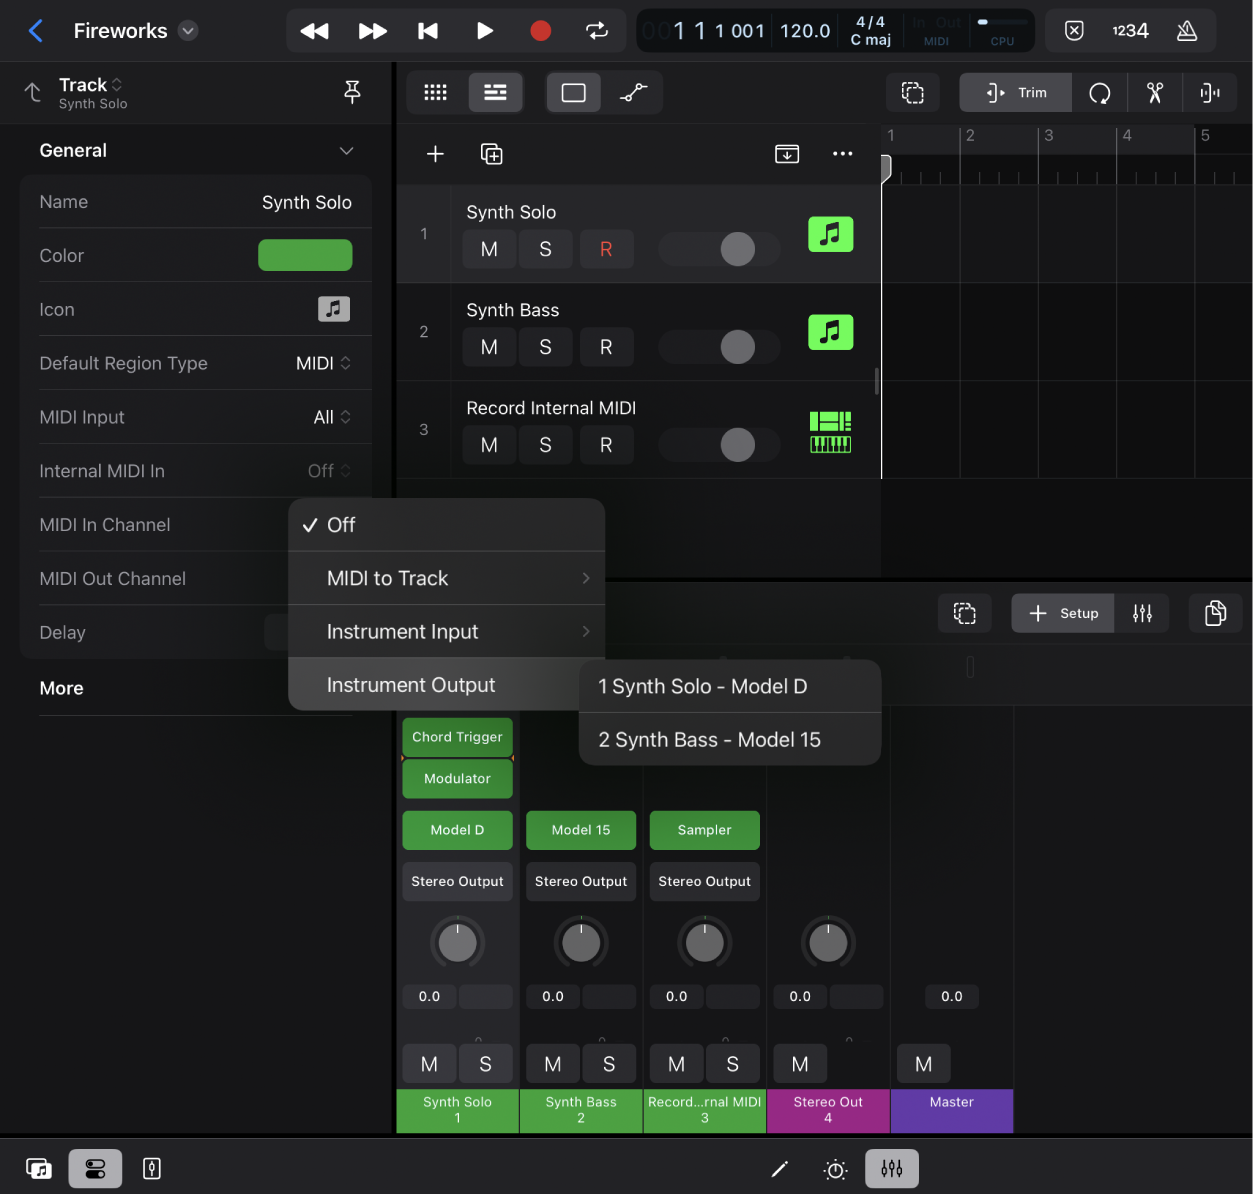Toggle the count-in 1234 icon

1130,31
